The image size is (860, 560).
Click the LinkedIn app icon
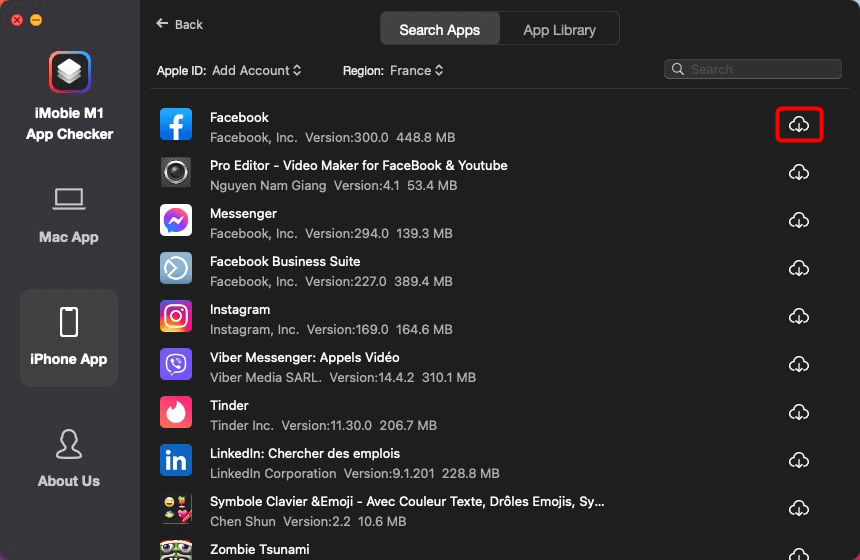coord(176,460)
